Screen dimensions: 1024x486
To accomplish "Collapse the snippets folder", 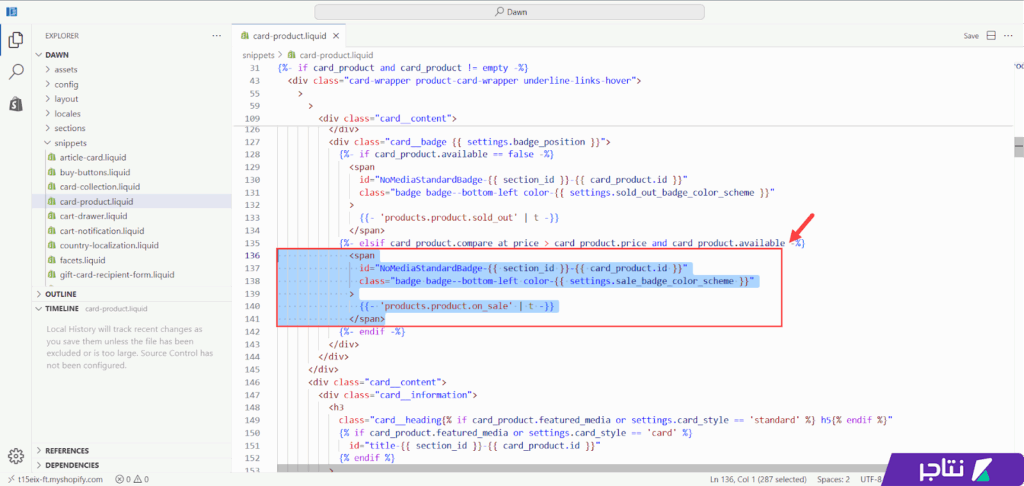I will click(x=70, y=143).
